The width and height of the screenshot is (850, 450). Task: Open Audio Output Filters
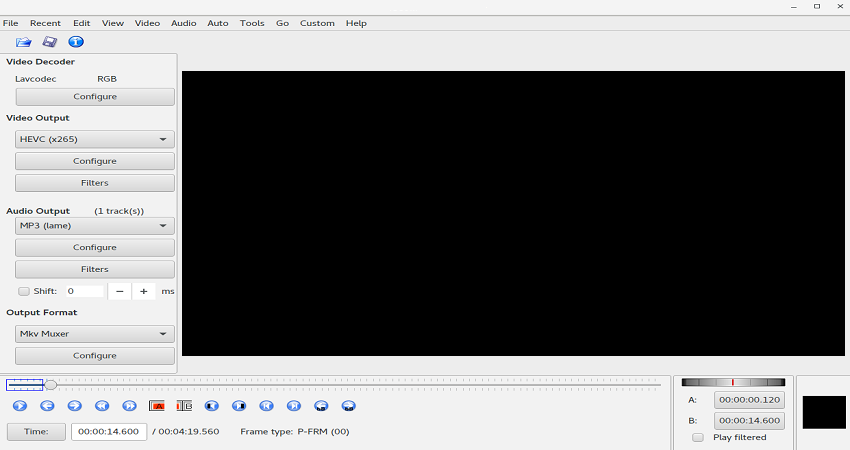click(95, 269)
